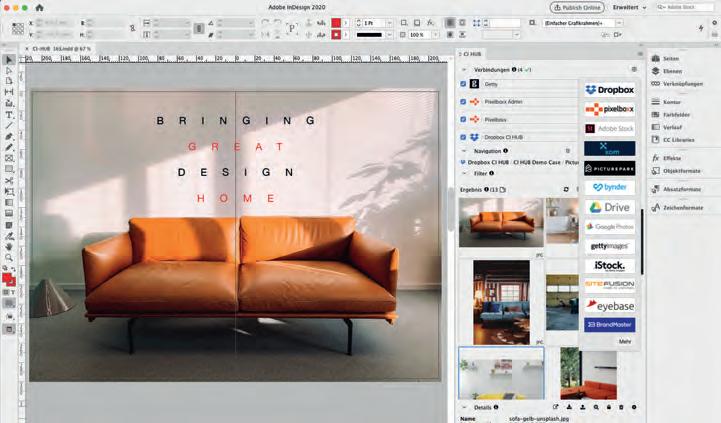The height and width of the screenshot is (423, 721).
Task: Click the reference point locator grid
Action: [x=18, y=29]
